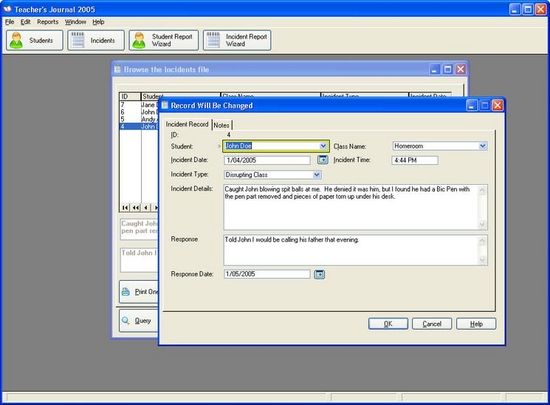Click the Incident Details scrollbar down arrow
This screenshot has height=405, width=550.
(482, 224)
